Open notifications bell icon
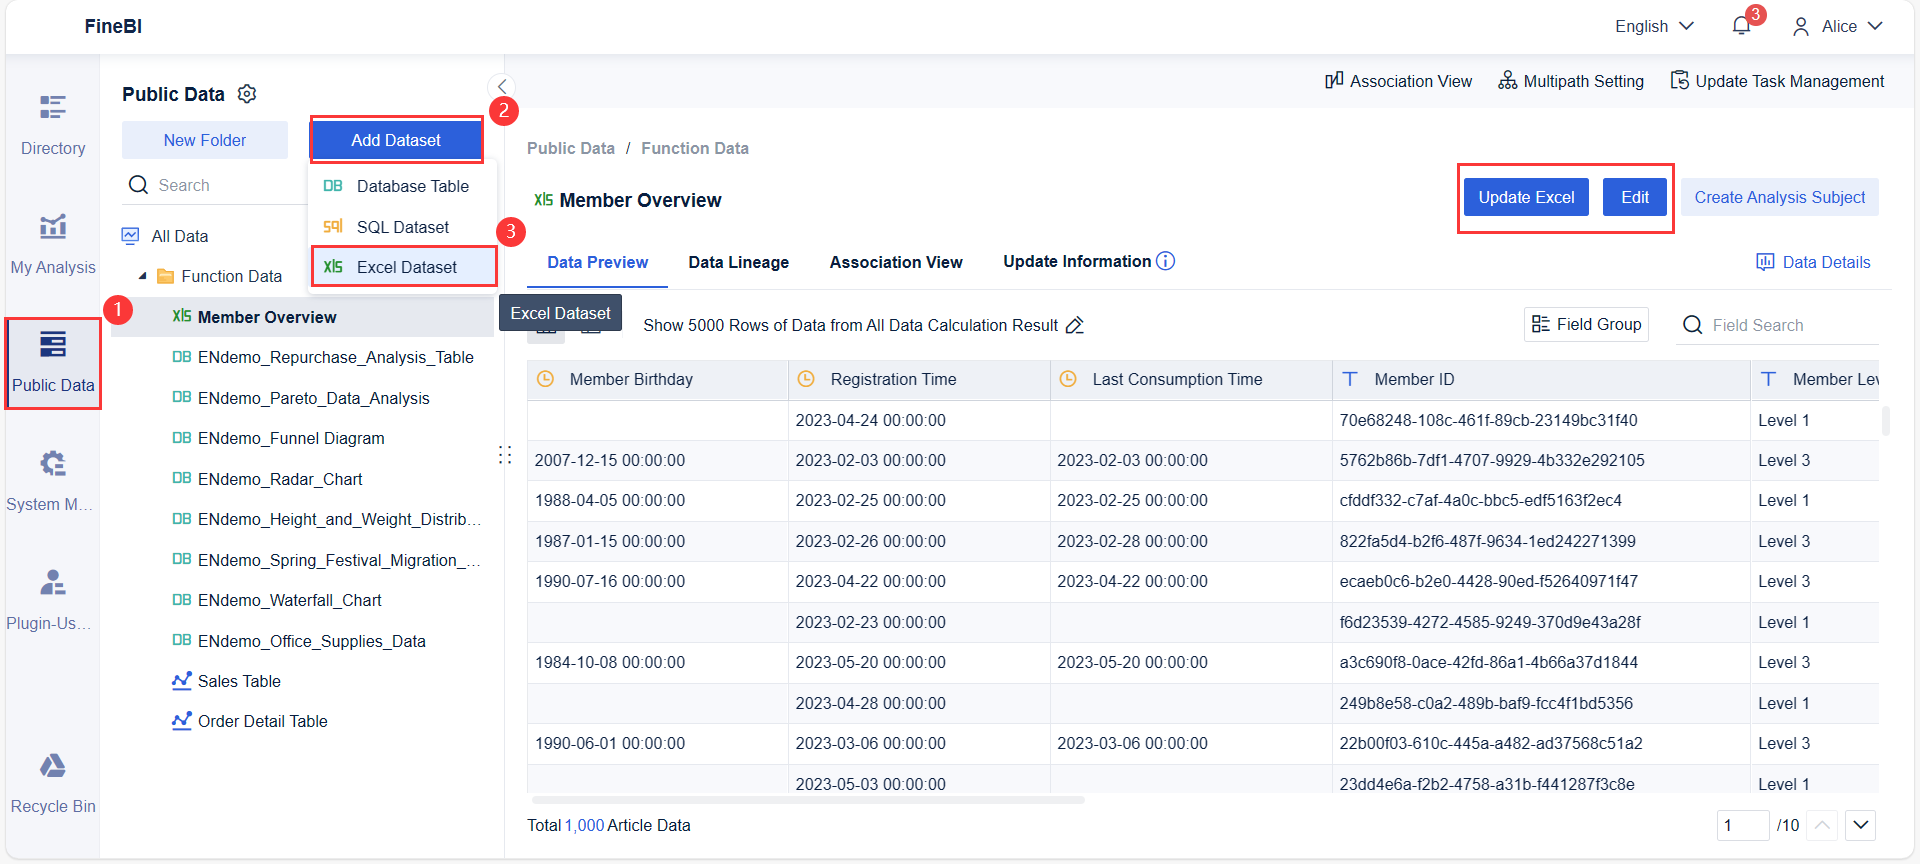Viewport: 1920px width, 864px height. pyautogui.click(x=1742, y=26)
